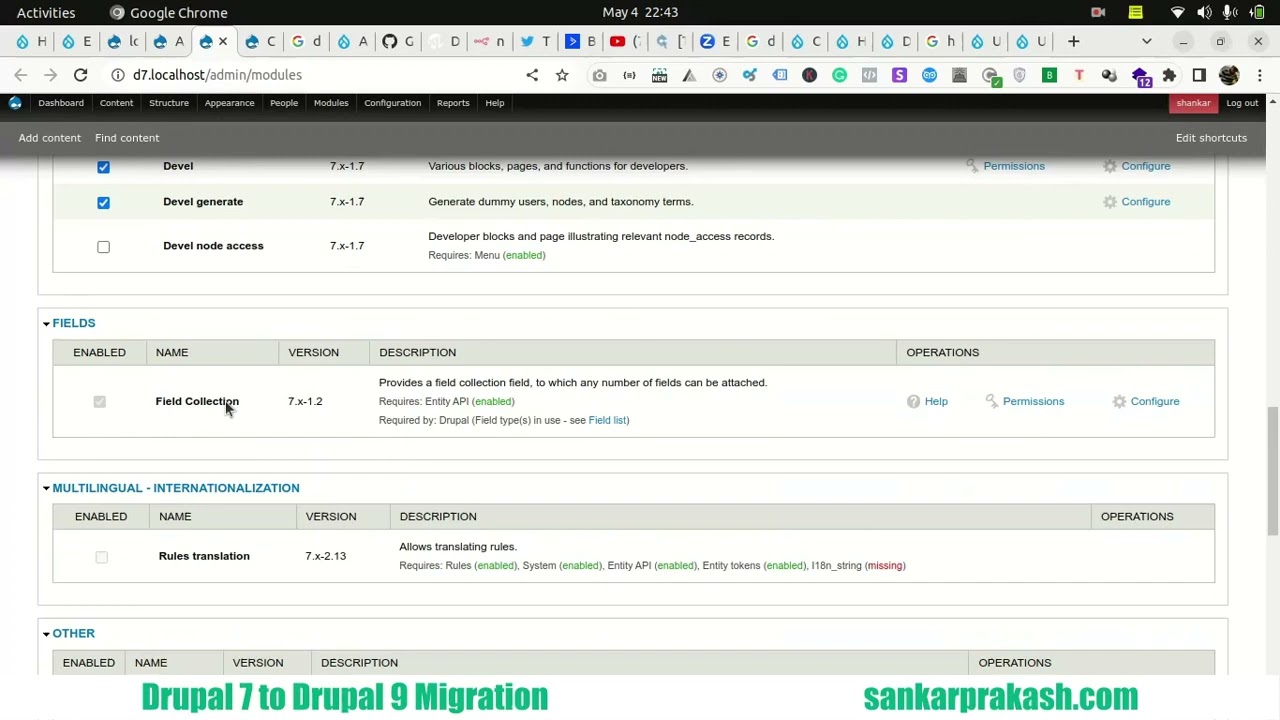Collapse the OTHER module group
Screen dimensions: 1280x720
click(x=73, y=633)
